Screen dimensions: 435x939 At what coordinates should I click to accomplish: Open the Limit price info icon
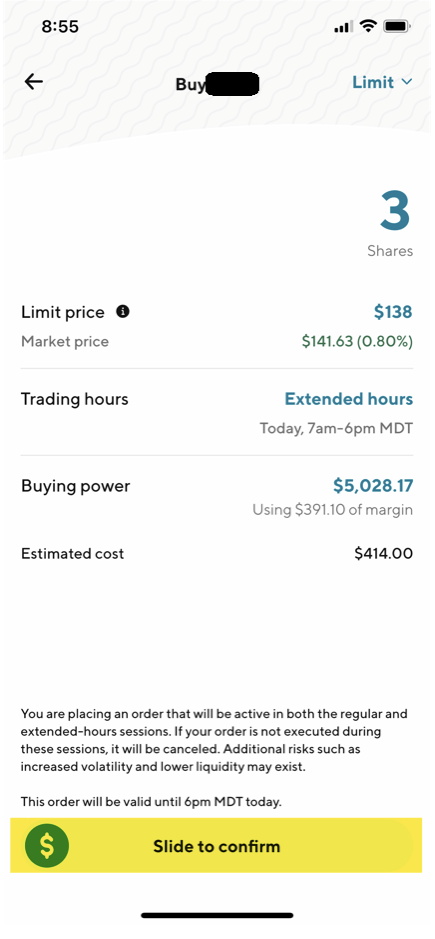click(x=123, y=311)
